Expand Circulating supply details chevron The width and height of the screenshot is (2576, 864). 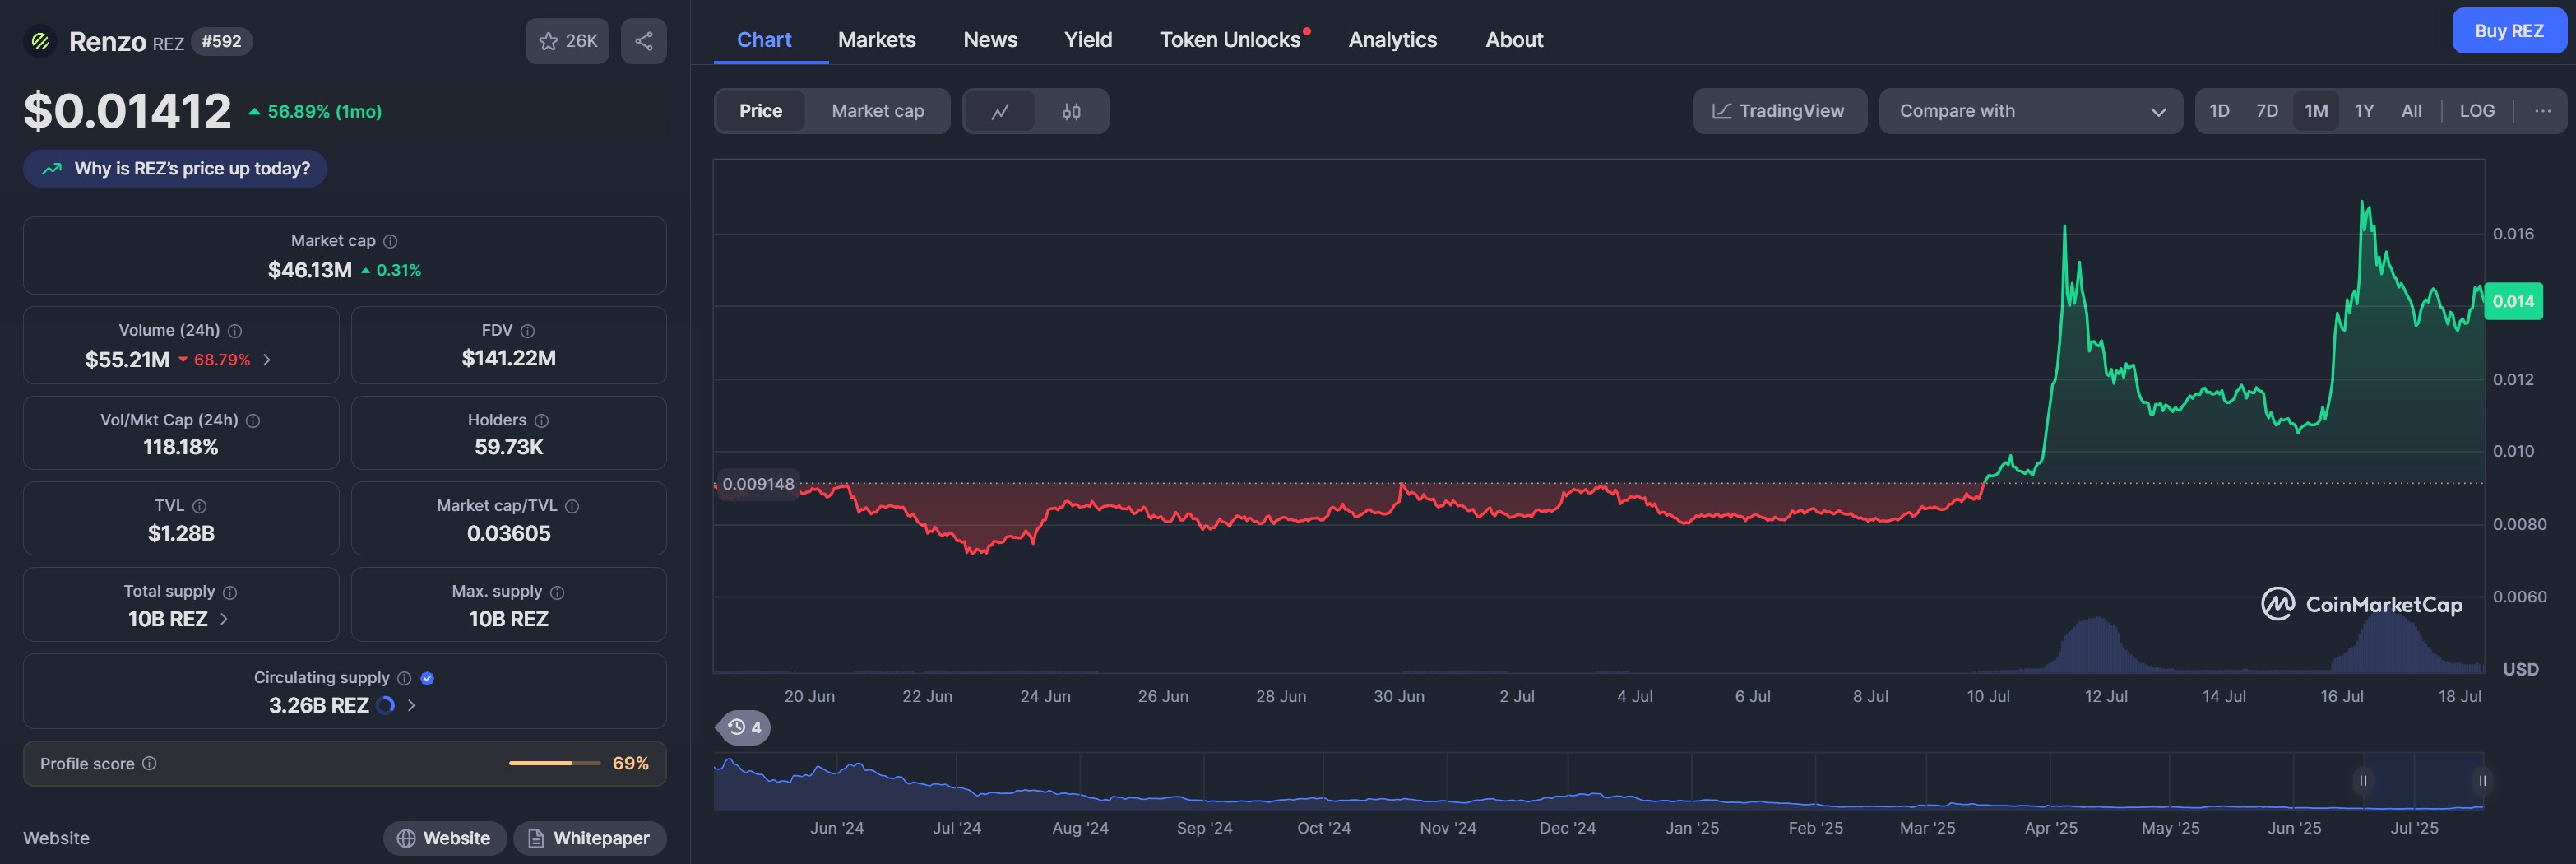pyautogui.click(x=411, y=705)
